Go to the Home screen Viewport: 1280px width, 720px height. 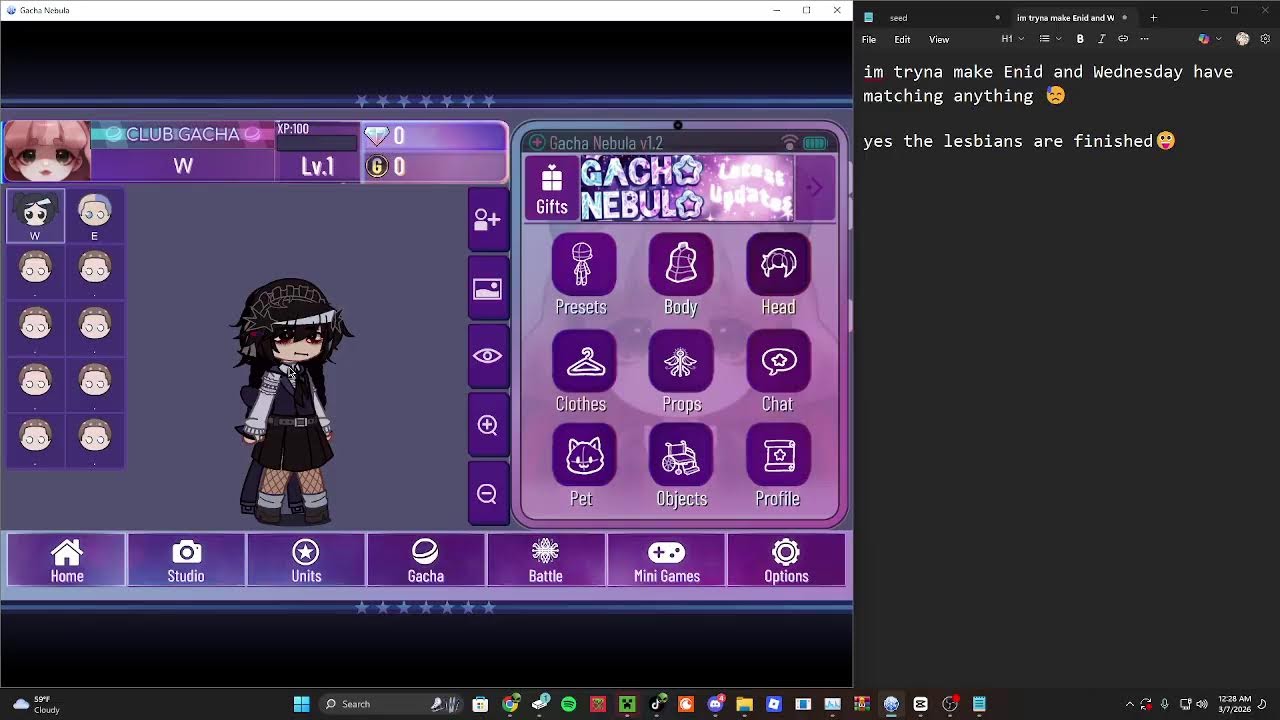(67, 560)
